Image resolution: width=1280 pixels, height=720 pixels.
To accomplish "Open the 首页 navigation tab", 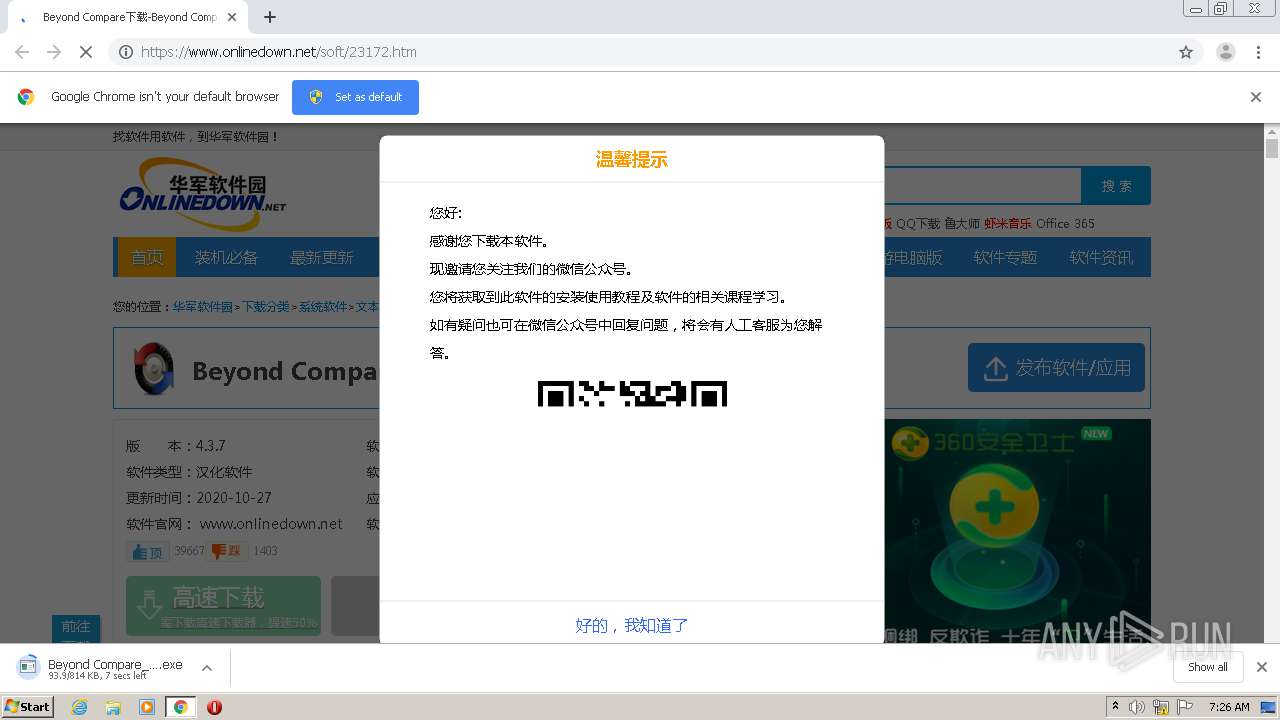I will [x=147, y=257].
